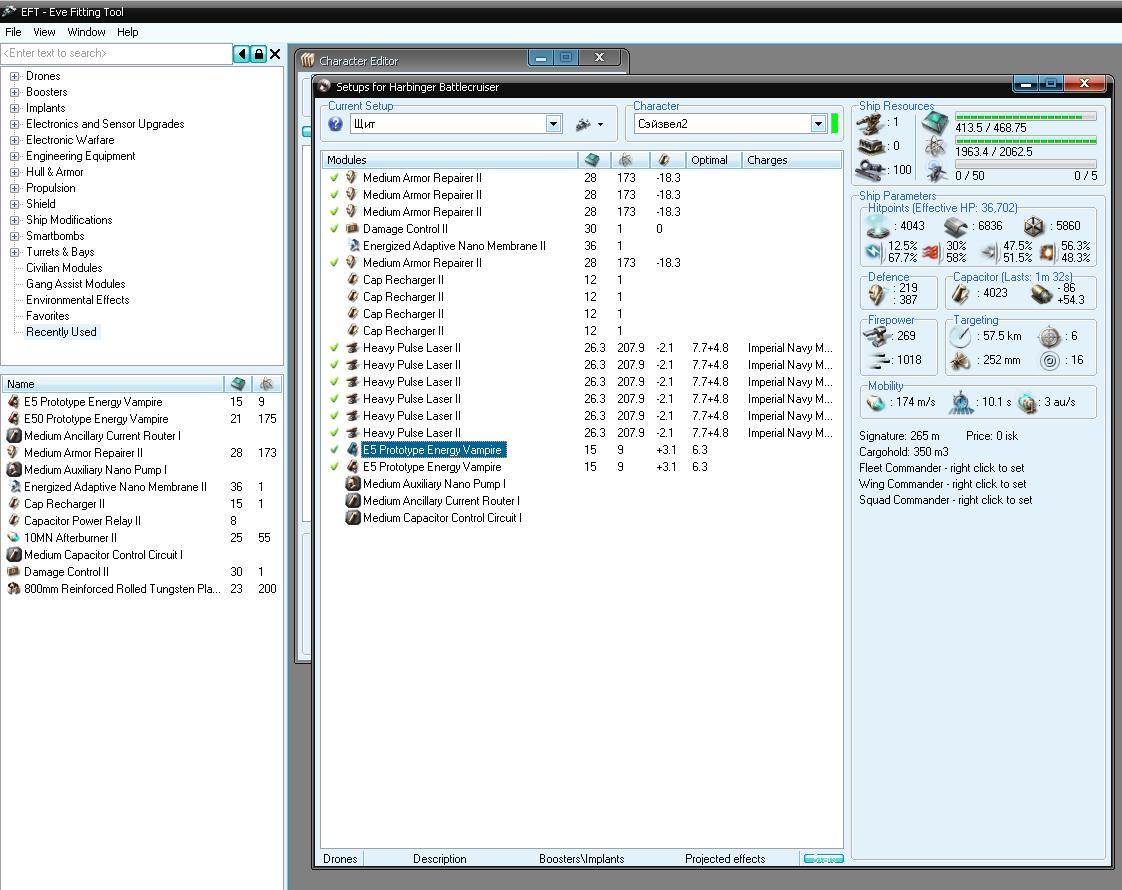Open the Current Setup dropdown arrow

tap(553, 124)
